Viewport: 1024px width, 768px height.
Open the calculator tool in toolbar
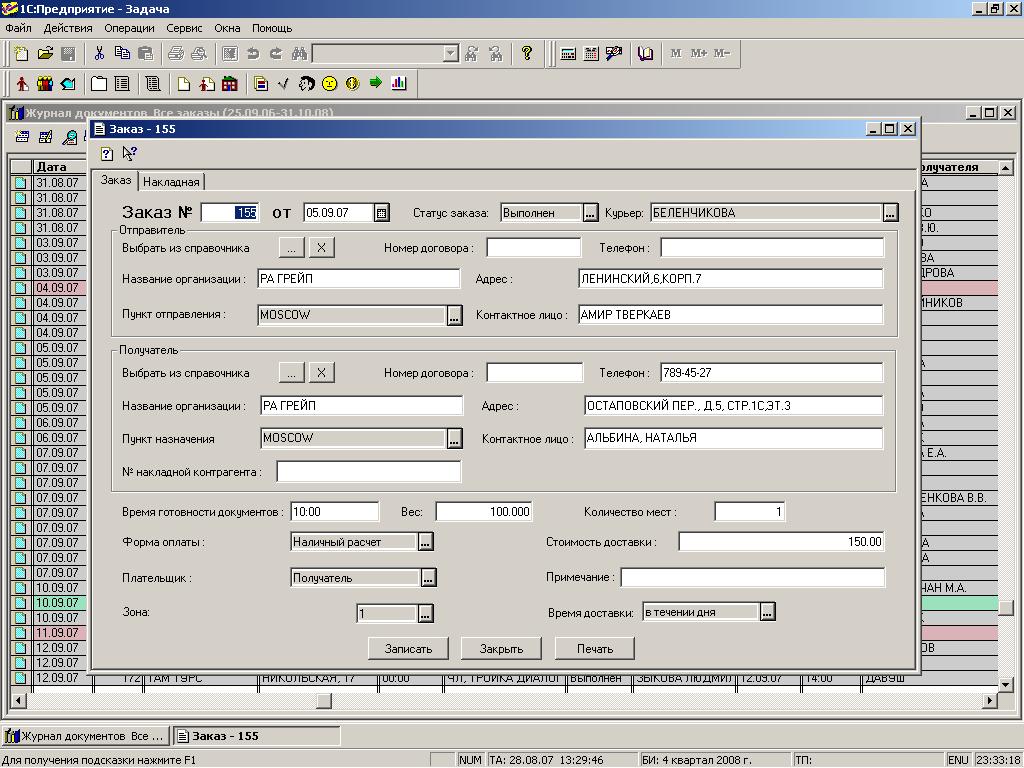click(568, 54)
